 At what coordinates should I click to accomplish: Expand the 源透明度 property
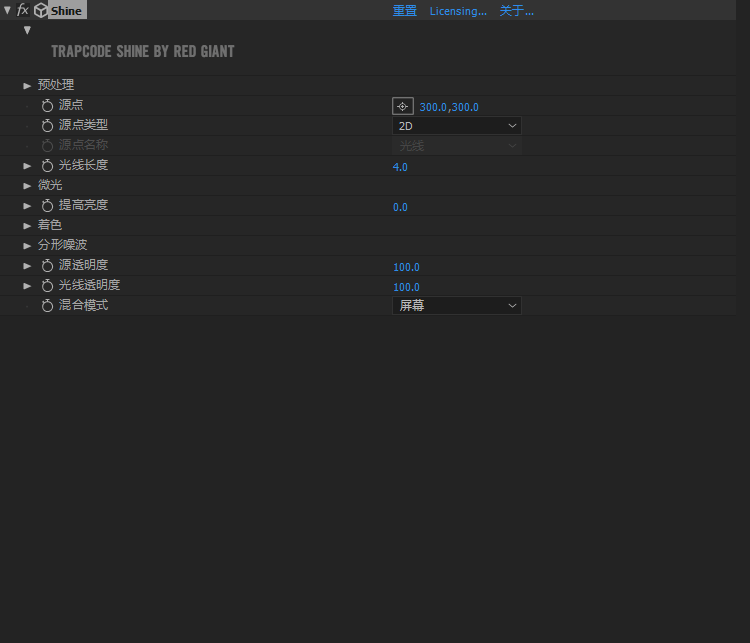[27, 266]
